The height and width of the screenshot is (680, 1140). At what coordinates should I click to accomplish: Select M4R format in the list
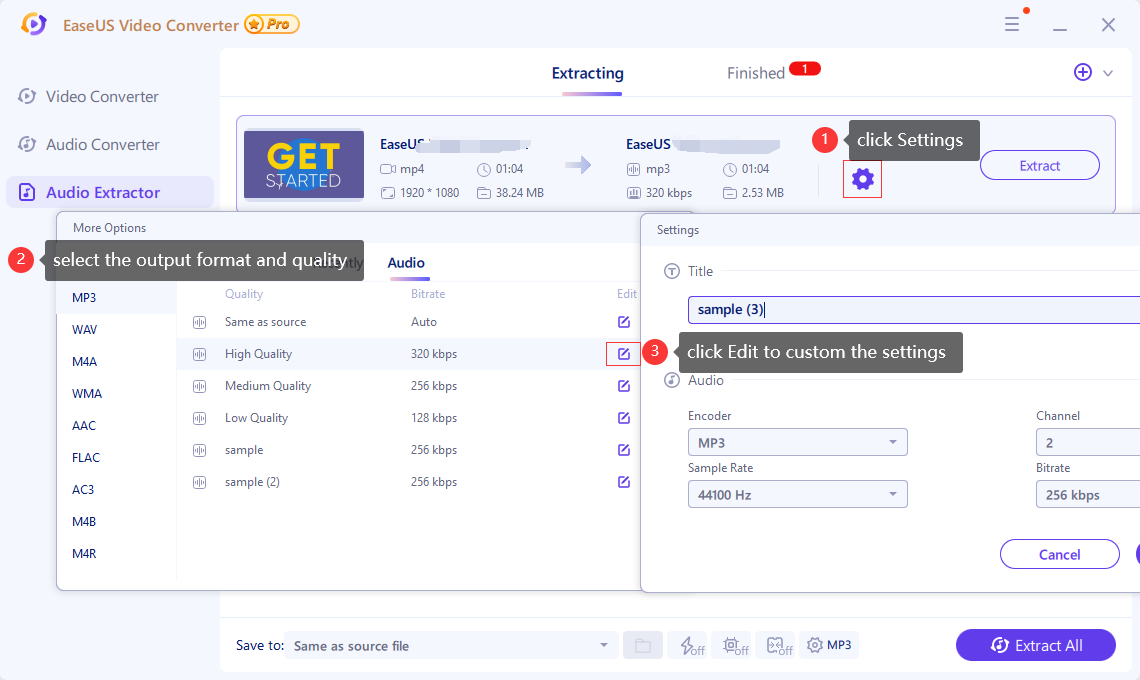[116, 553]
